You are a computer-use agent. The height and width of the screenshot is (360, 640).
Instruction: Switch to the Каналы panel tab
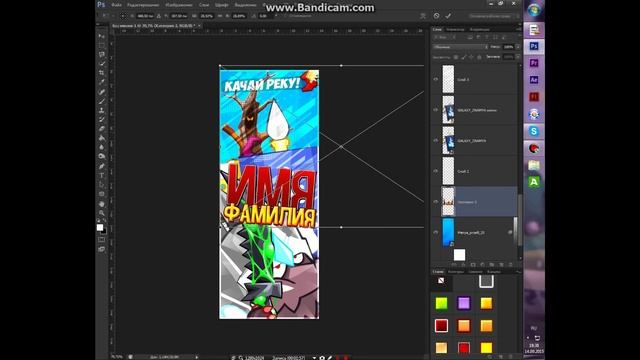click(493, 271)
